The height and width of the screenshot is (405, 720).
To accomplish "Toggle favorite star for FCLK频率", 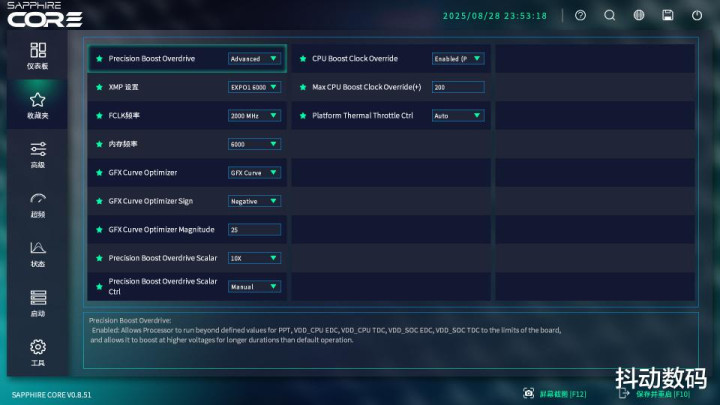I will 99,116.
